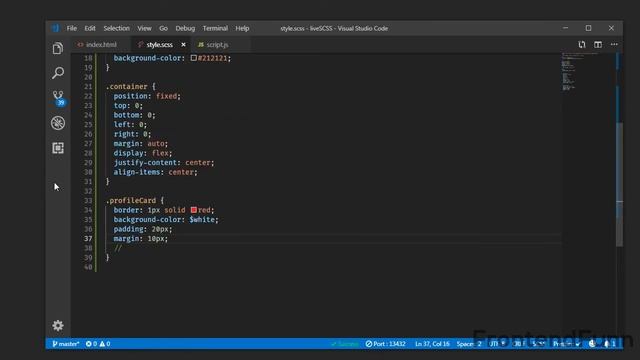Viewport: 640px width, 360px height.
Task: Click the Prettier status item
Action: 567,344
